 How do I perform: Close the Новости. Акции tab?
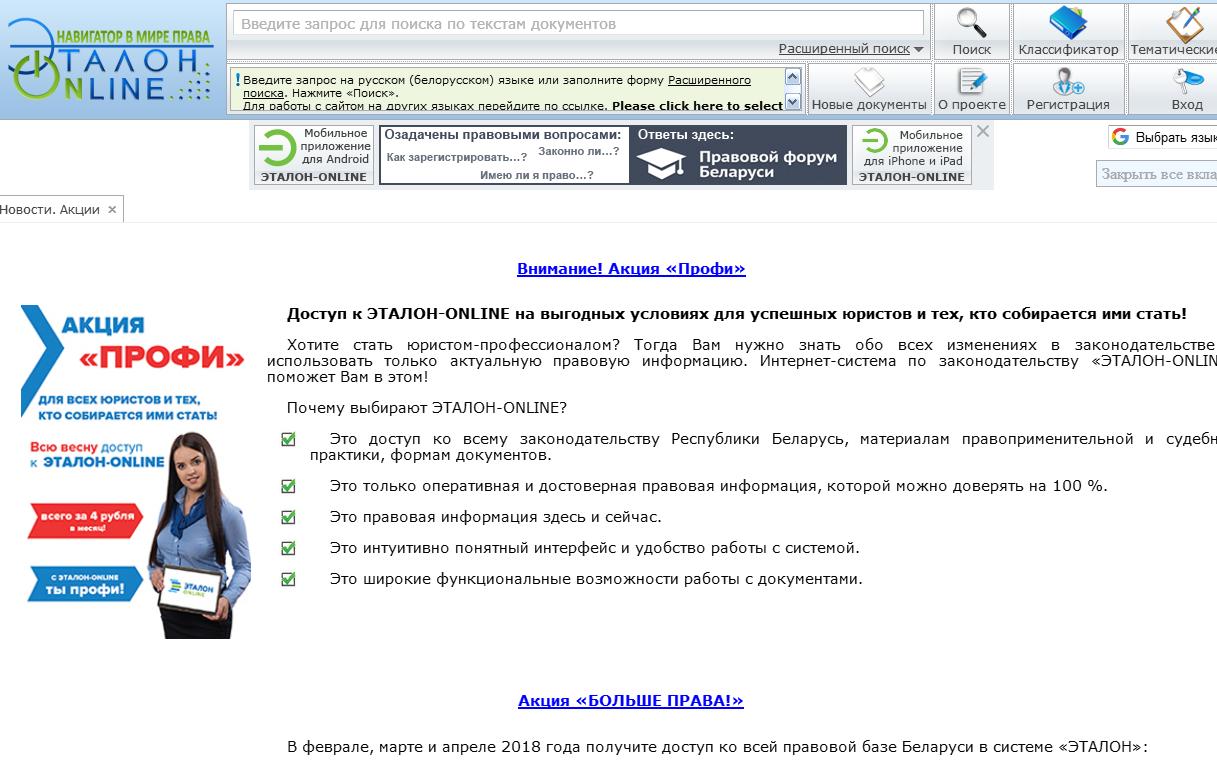(112, 210)
